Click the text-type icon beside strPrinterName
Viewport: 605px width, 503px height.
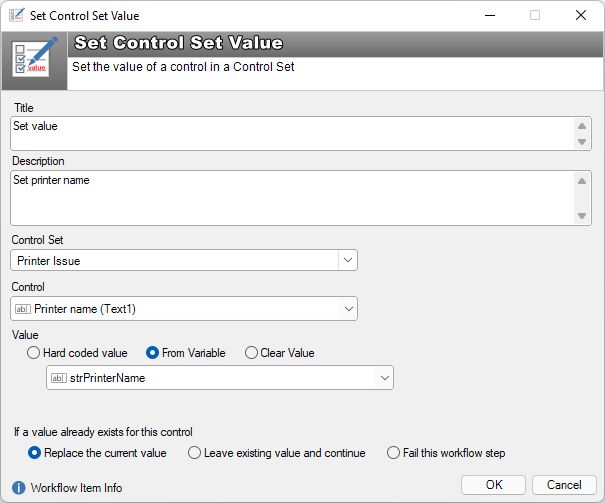pos(59,378)
